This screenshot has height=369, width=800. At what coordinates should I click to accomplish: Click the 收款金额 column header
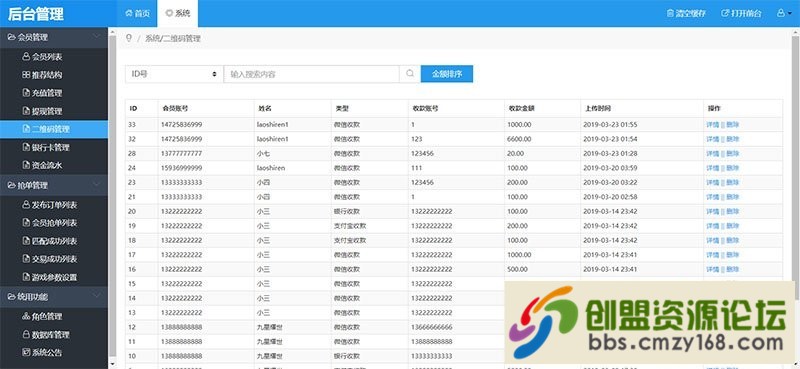pos(521,108)
